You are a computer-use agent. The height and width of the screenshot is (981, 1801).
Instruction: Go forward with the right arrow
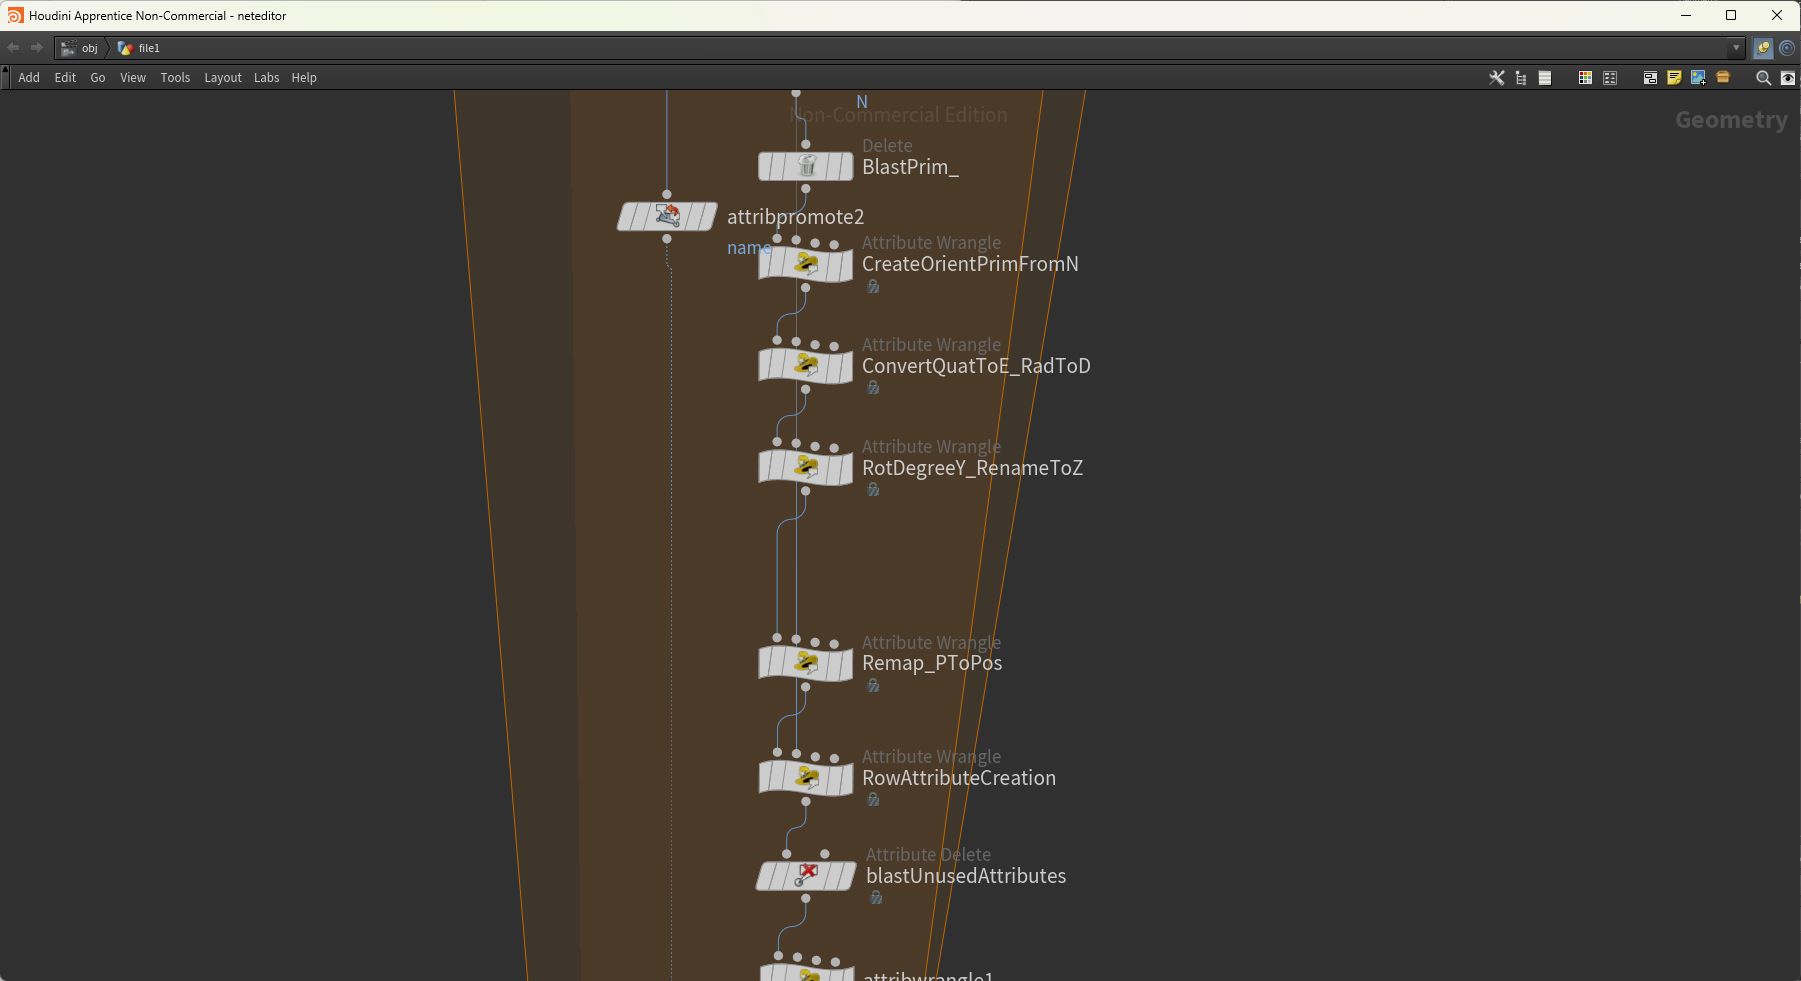[x=37, y=48]
